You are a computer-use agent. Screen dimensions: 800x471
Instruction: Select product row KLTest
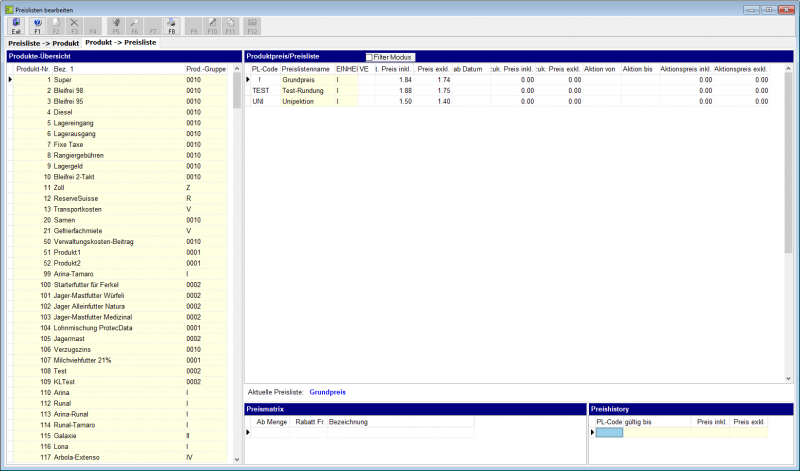pyautogui.click(x=120, y=382)
